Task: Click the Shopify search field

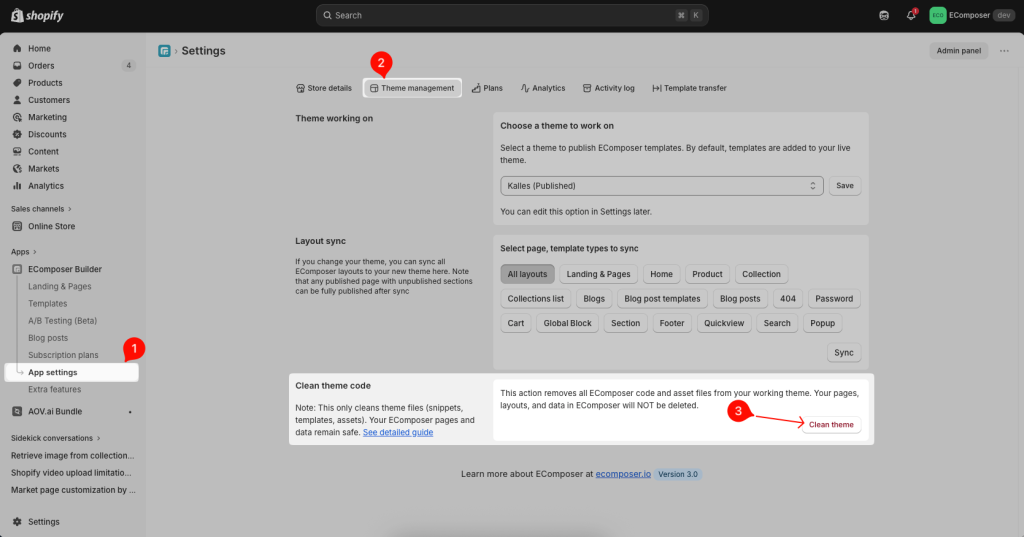Action: [512, 15]
